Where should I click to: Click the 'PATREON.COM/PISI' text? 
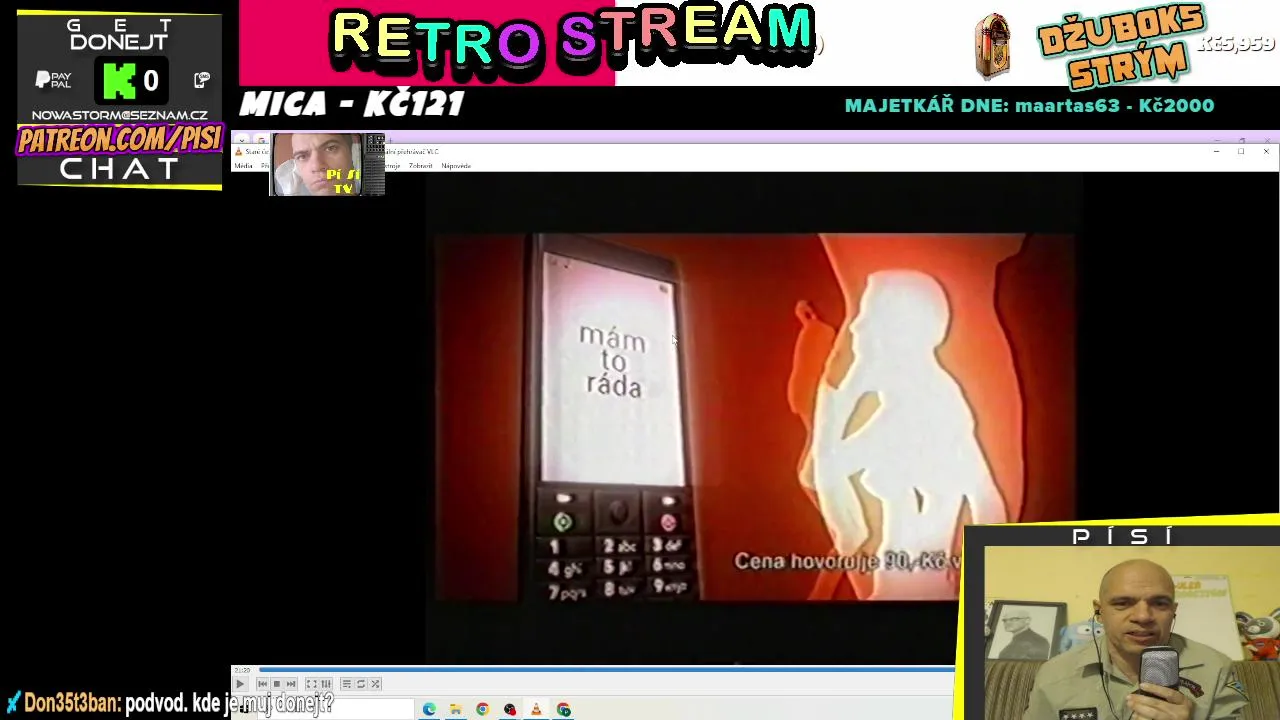(x=119, y=140)
